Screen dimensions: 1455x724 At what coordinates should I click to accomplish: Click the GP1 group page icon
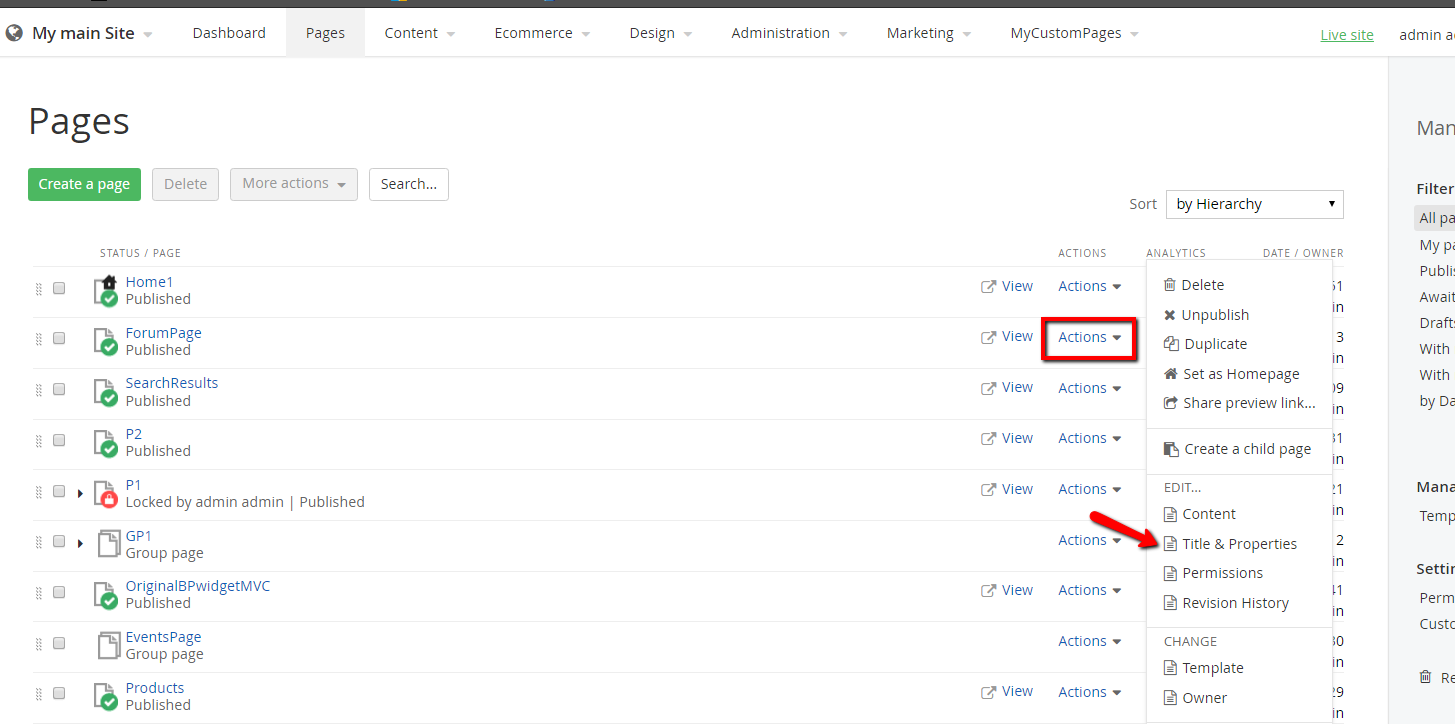click(x=108, y=544)
